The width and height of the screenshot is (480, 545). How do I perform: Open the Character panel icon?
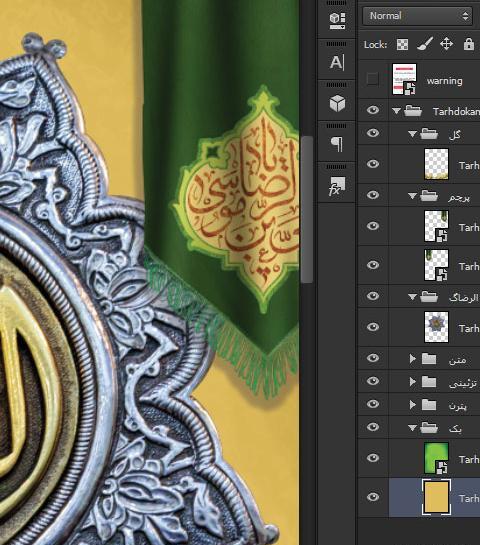click(337, 63)
